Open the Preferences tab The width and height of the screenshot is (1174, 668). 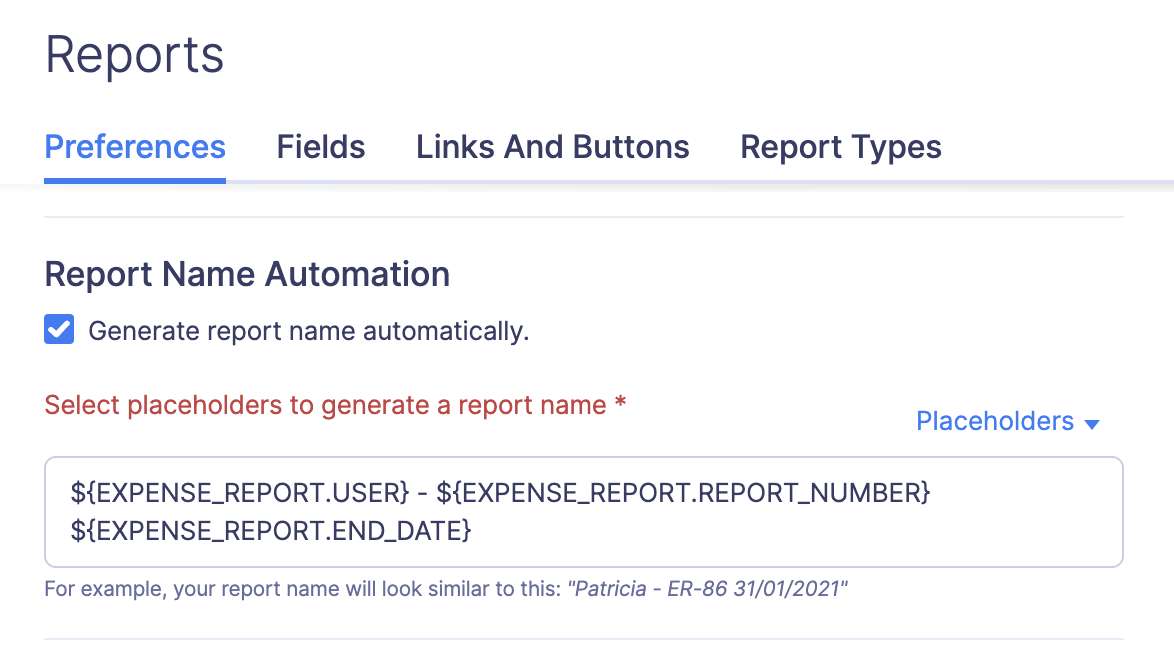tap(135, 147)
